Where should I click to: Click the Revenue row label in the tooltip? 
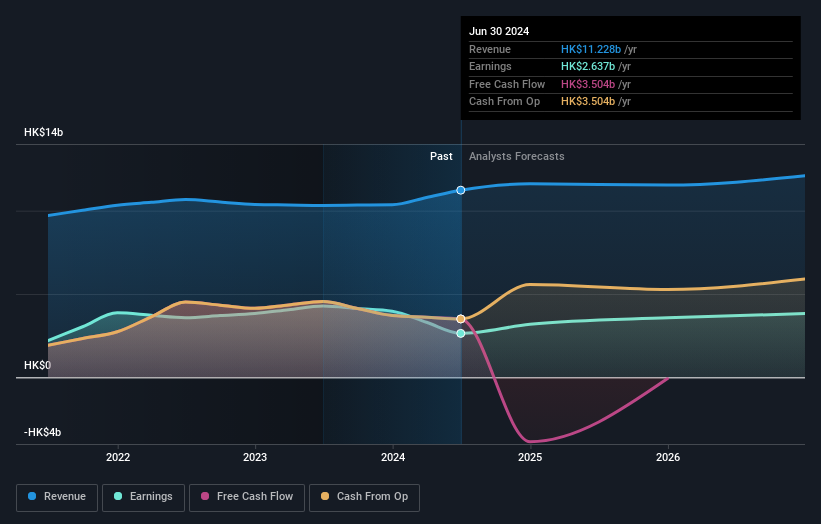click(x=490, y=49)
